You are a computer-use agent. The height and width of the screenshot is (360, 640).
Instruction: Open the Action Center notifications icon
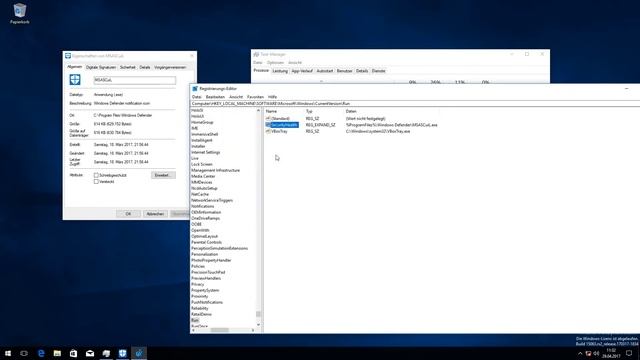(629, 353)
